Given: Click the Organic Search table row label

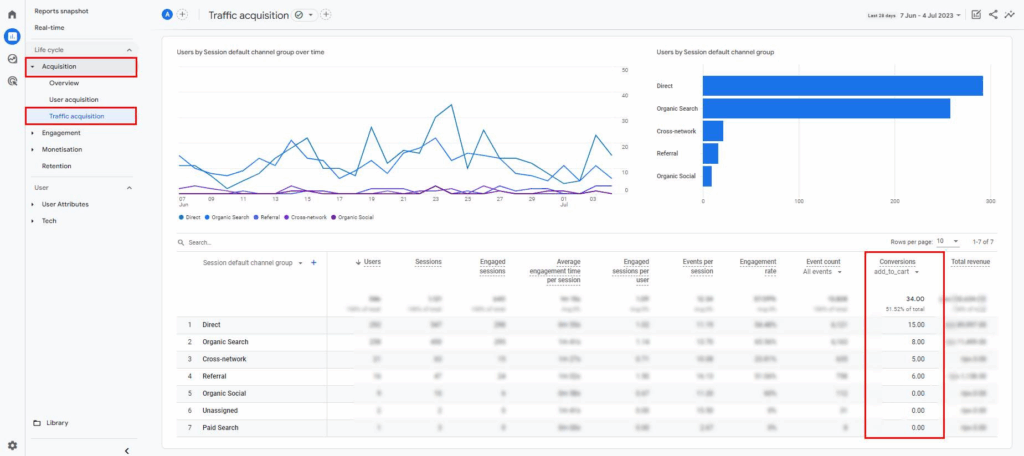Looking at the screenshot, I should pos(225,342).
